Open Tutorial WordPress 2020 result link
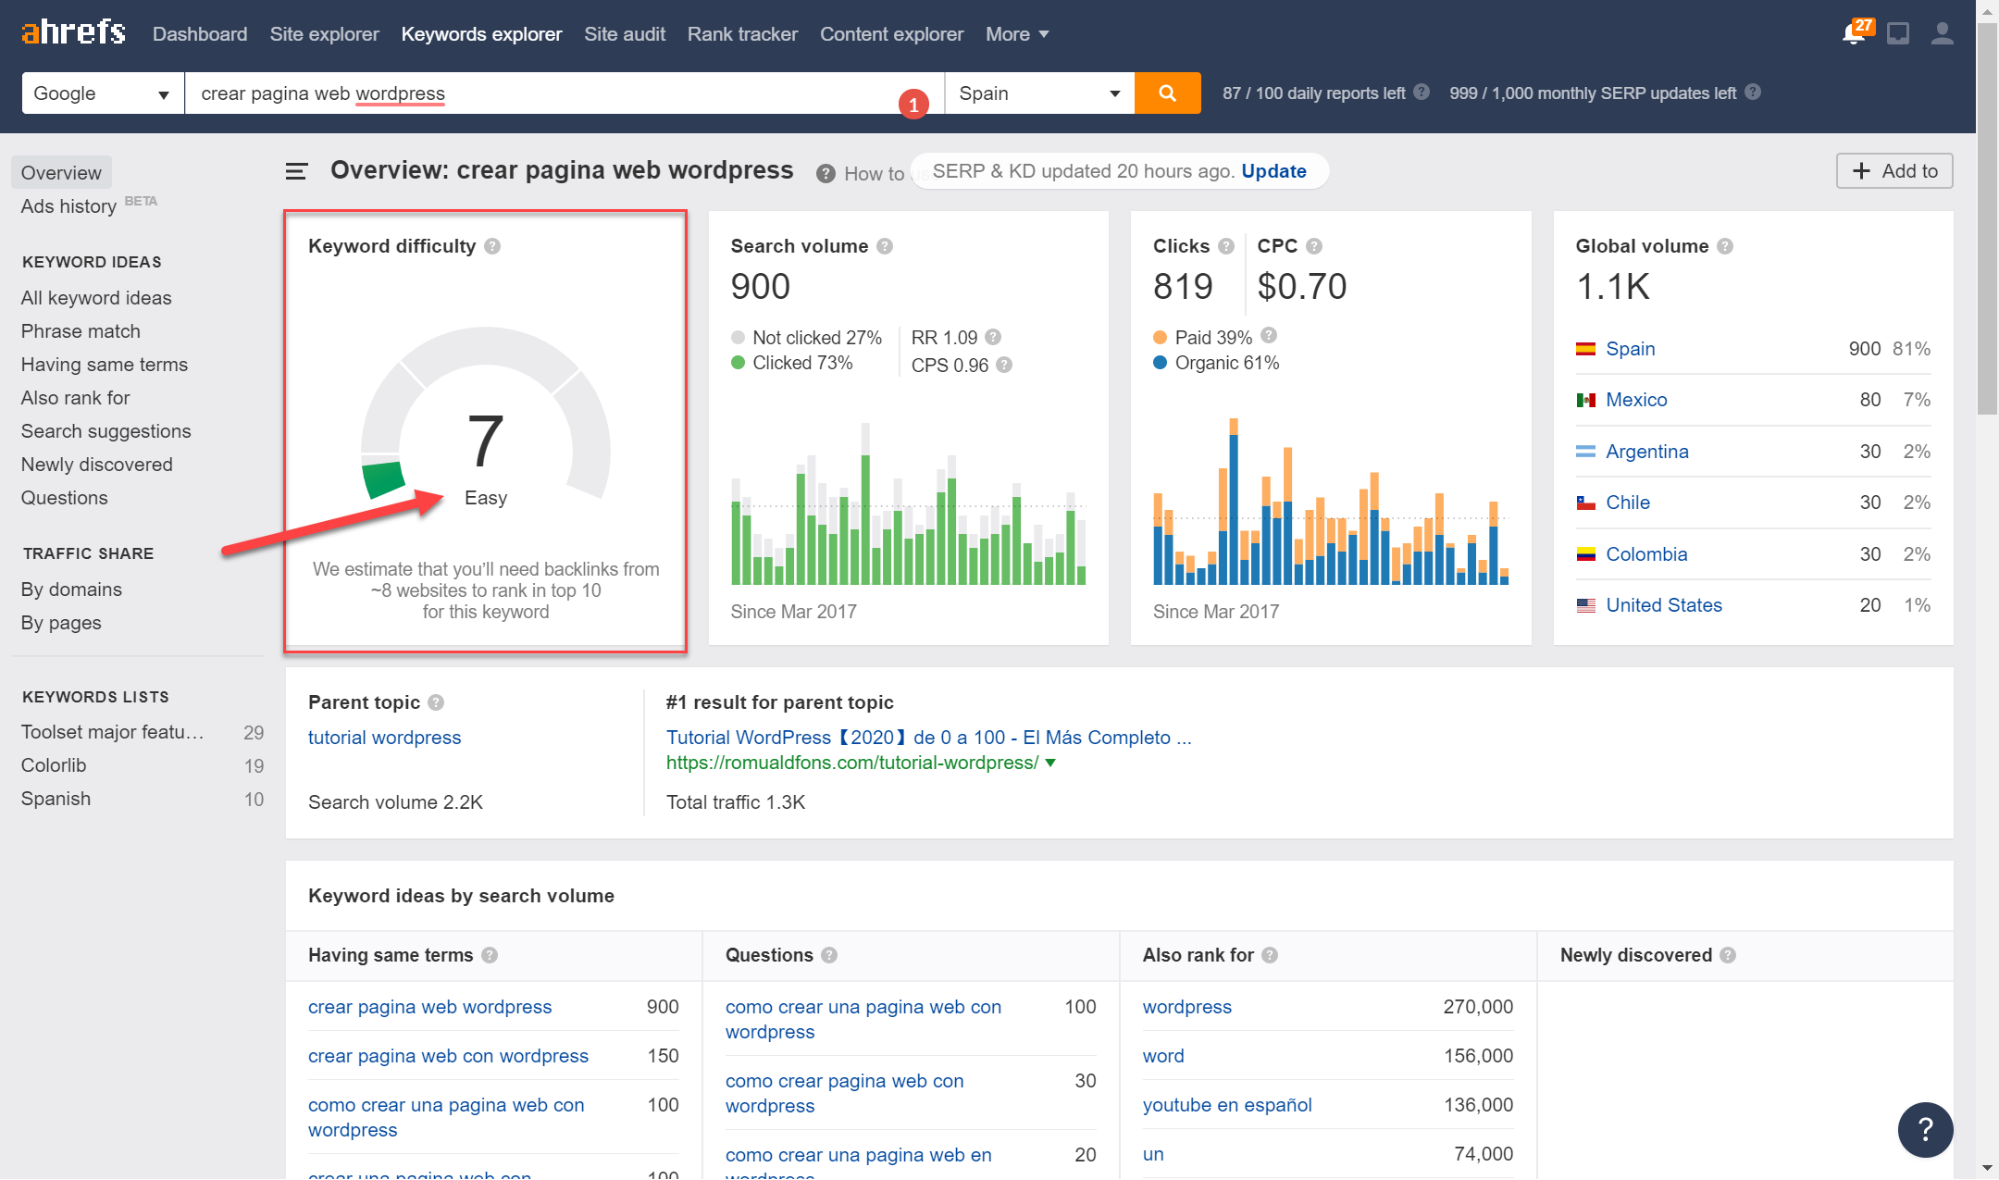Screen dimensions: 1999x1180 (x=928, y=738)
